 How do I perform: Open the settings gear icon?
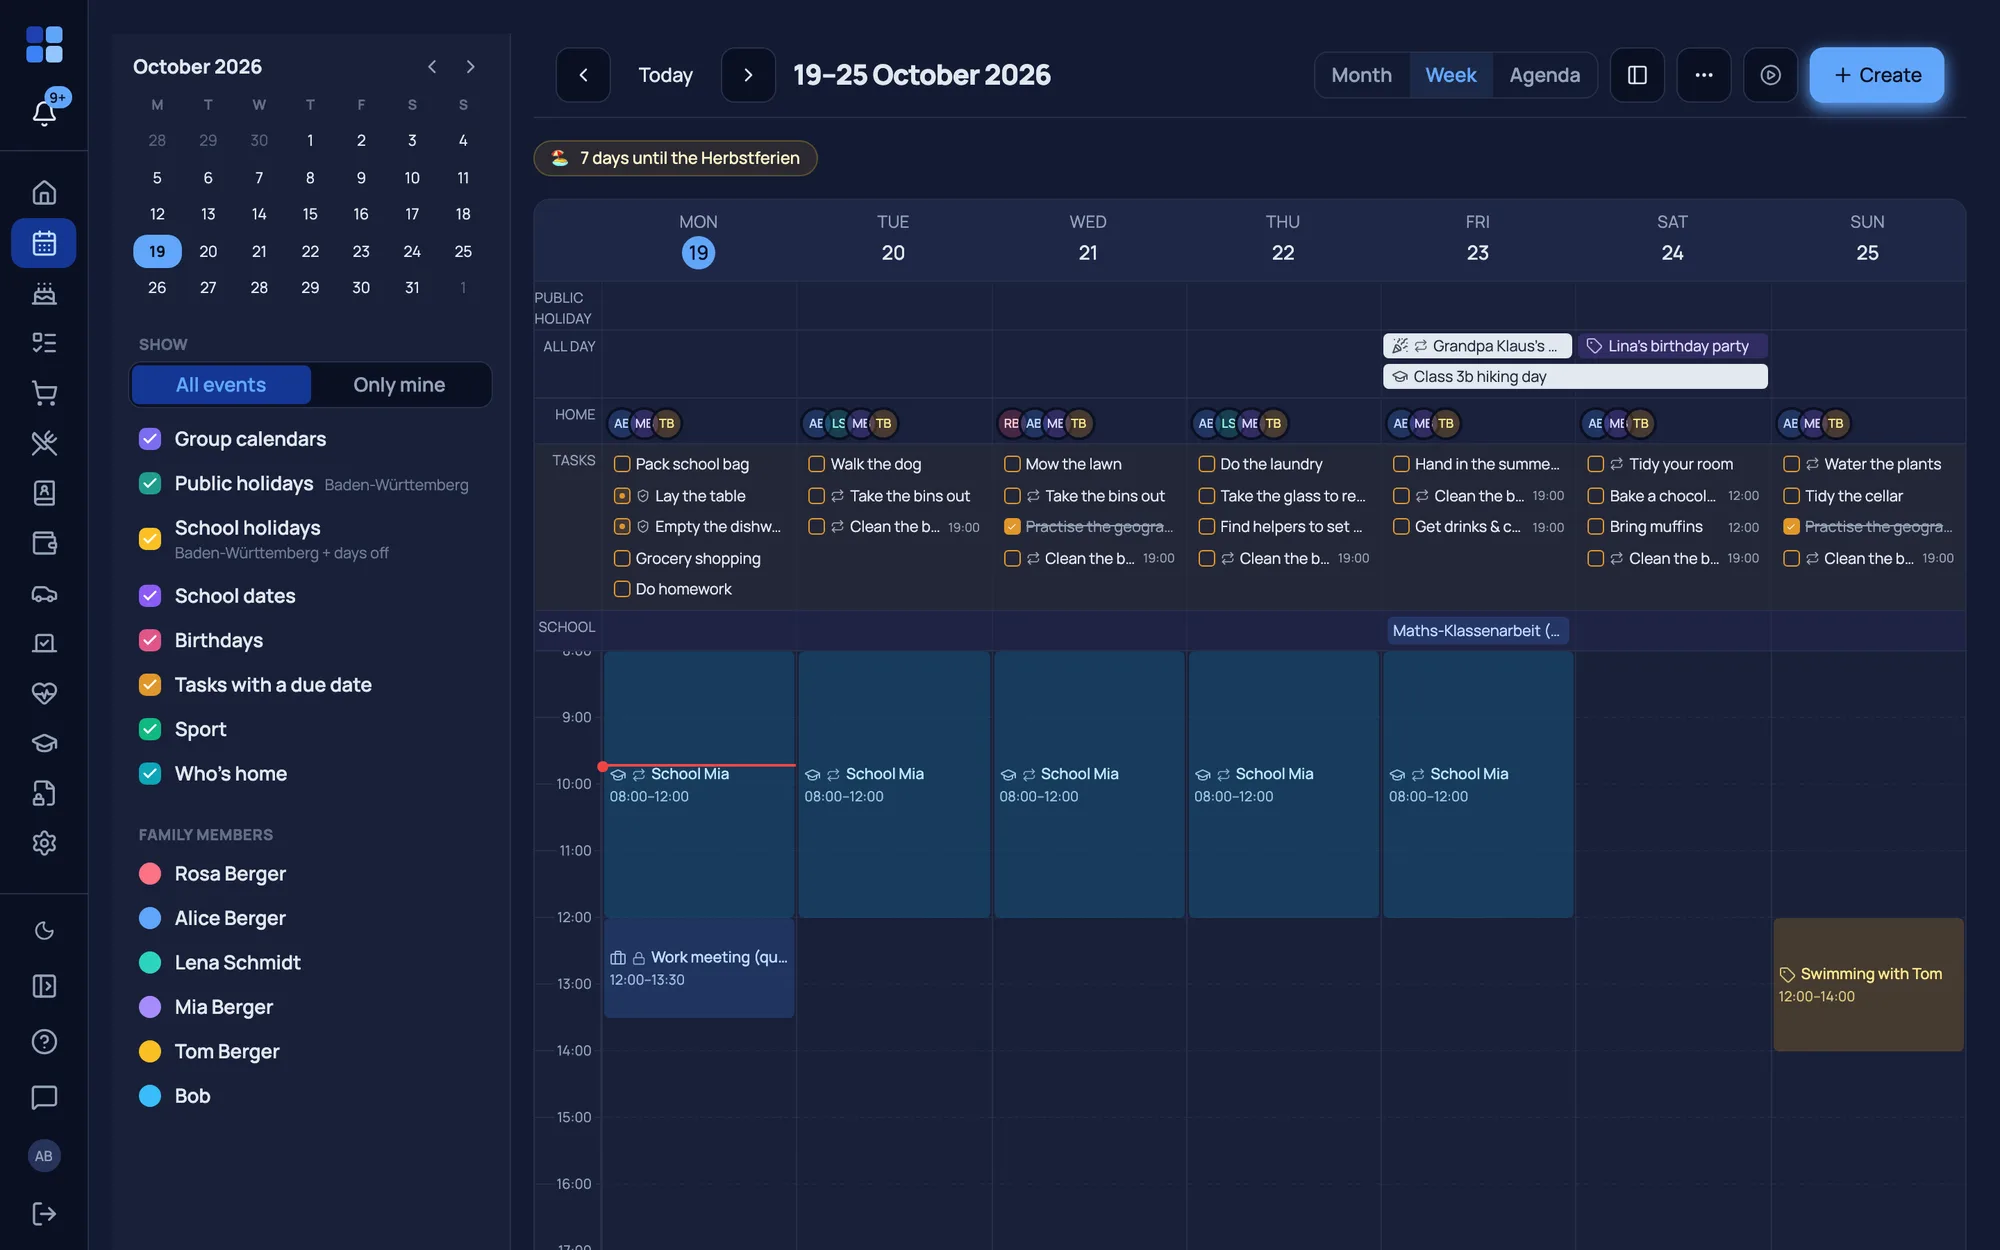click(44, 843)
